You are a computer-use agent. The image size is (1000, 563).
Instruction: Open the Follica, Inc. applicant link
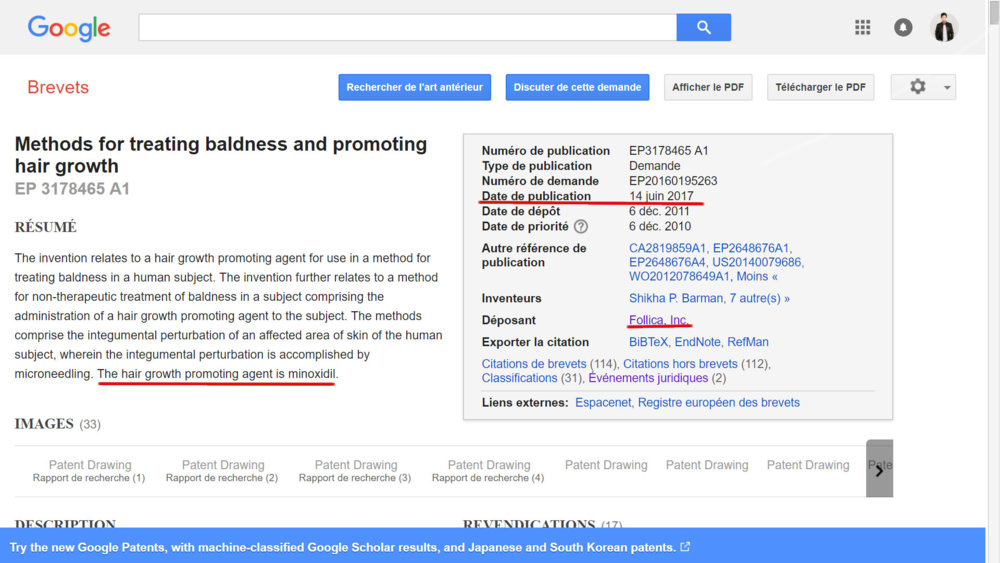tap(658, 320)
